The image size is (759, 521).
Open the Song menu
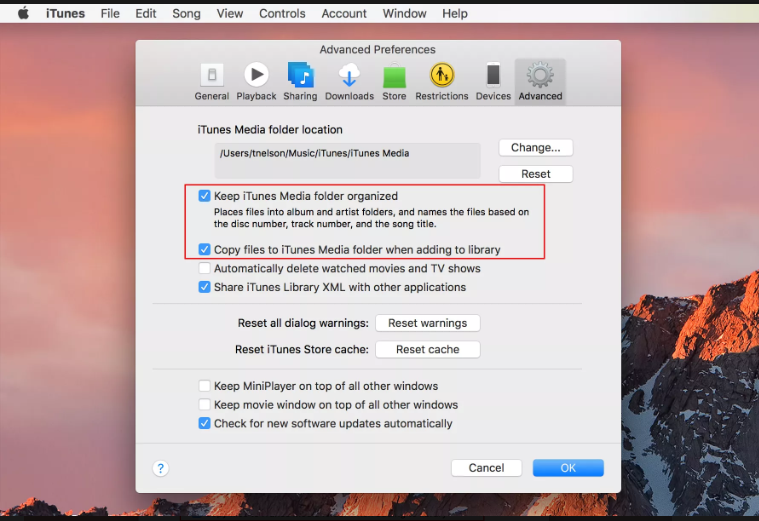click(186, 14)
